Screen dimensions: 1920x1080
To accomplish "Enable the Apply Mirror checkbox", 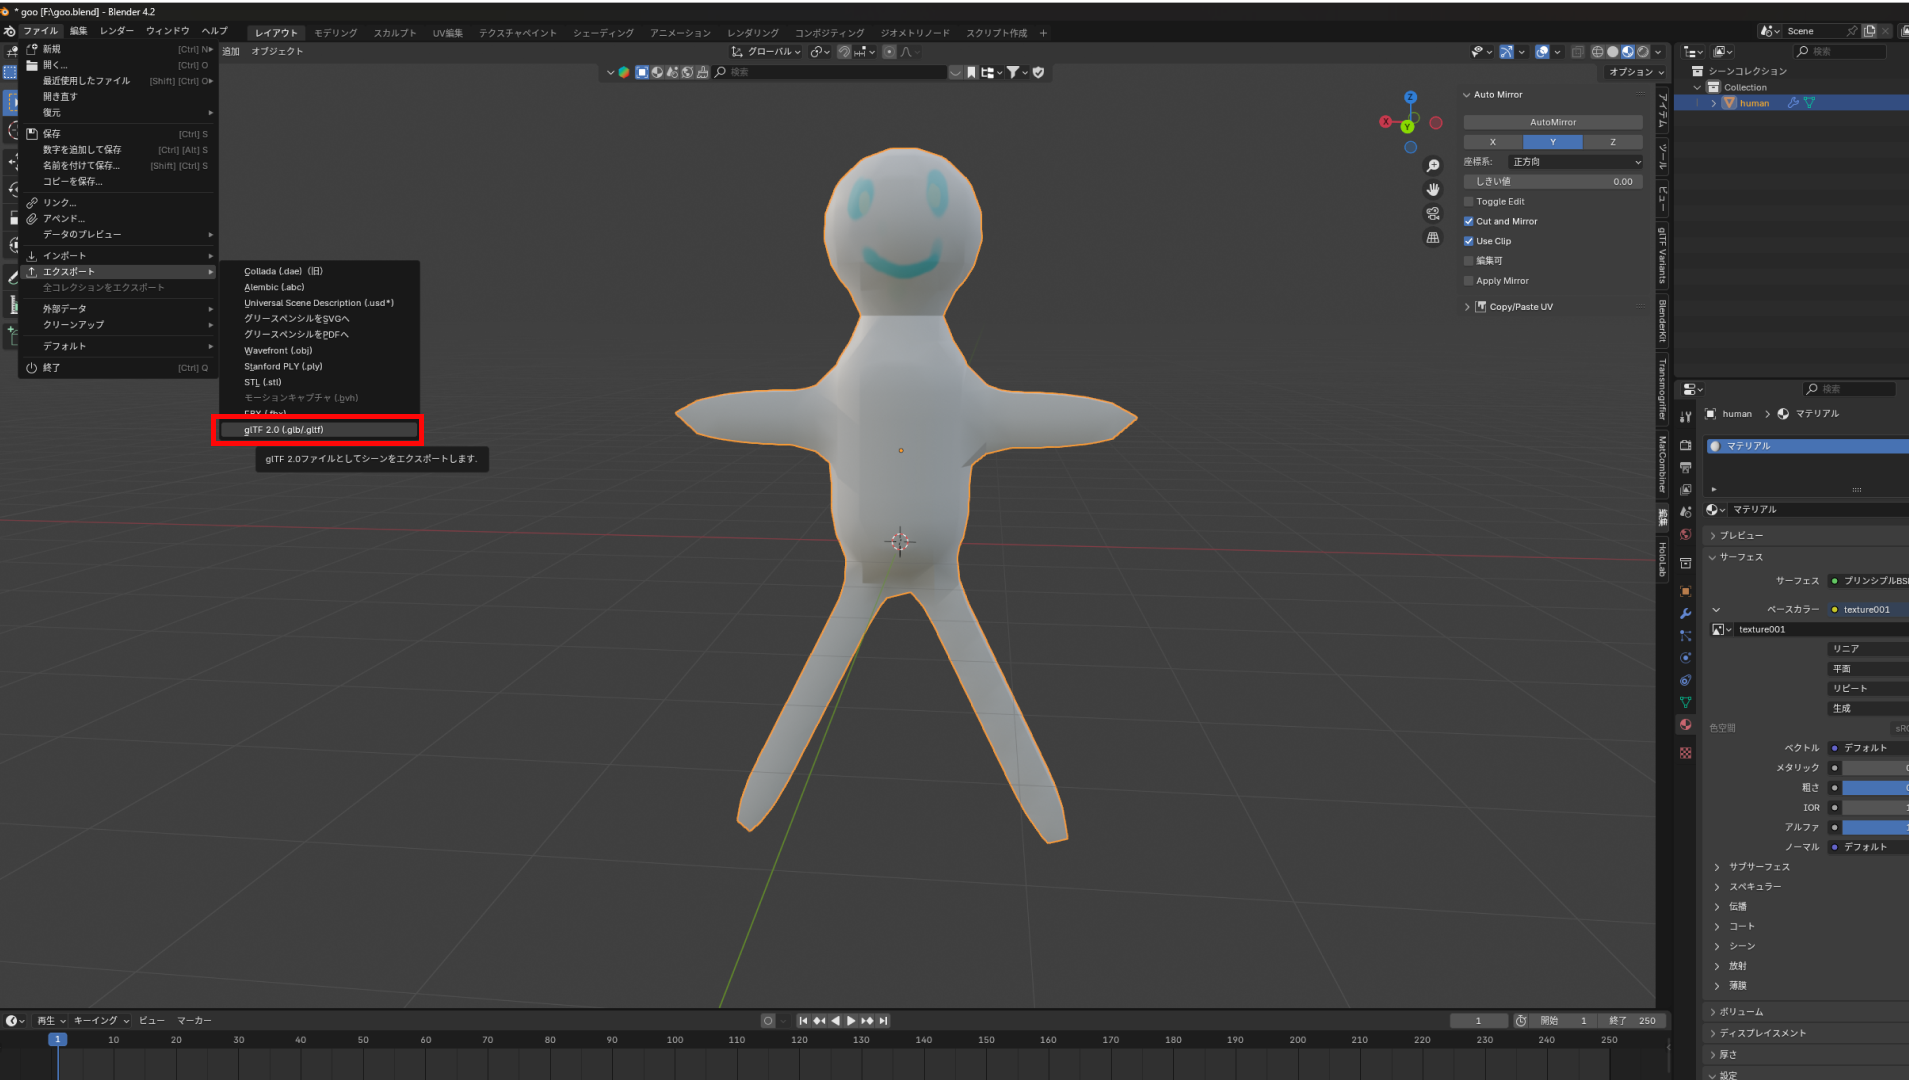I will (1468, 281).
